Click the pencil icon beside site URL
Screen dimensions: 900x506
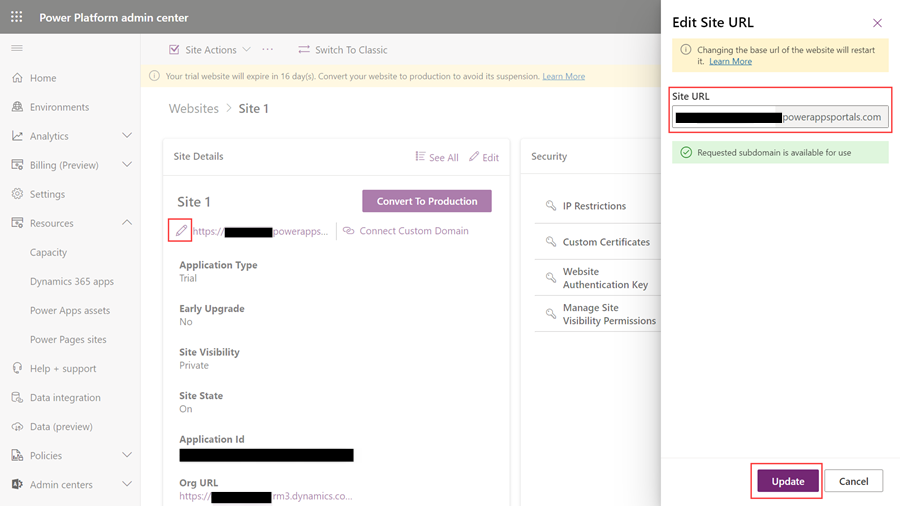click(181, 231)
